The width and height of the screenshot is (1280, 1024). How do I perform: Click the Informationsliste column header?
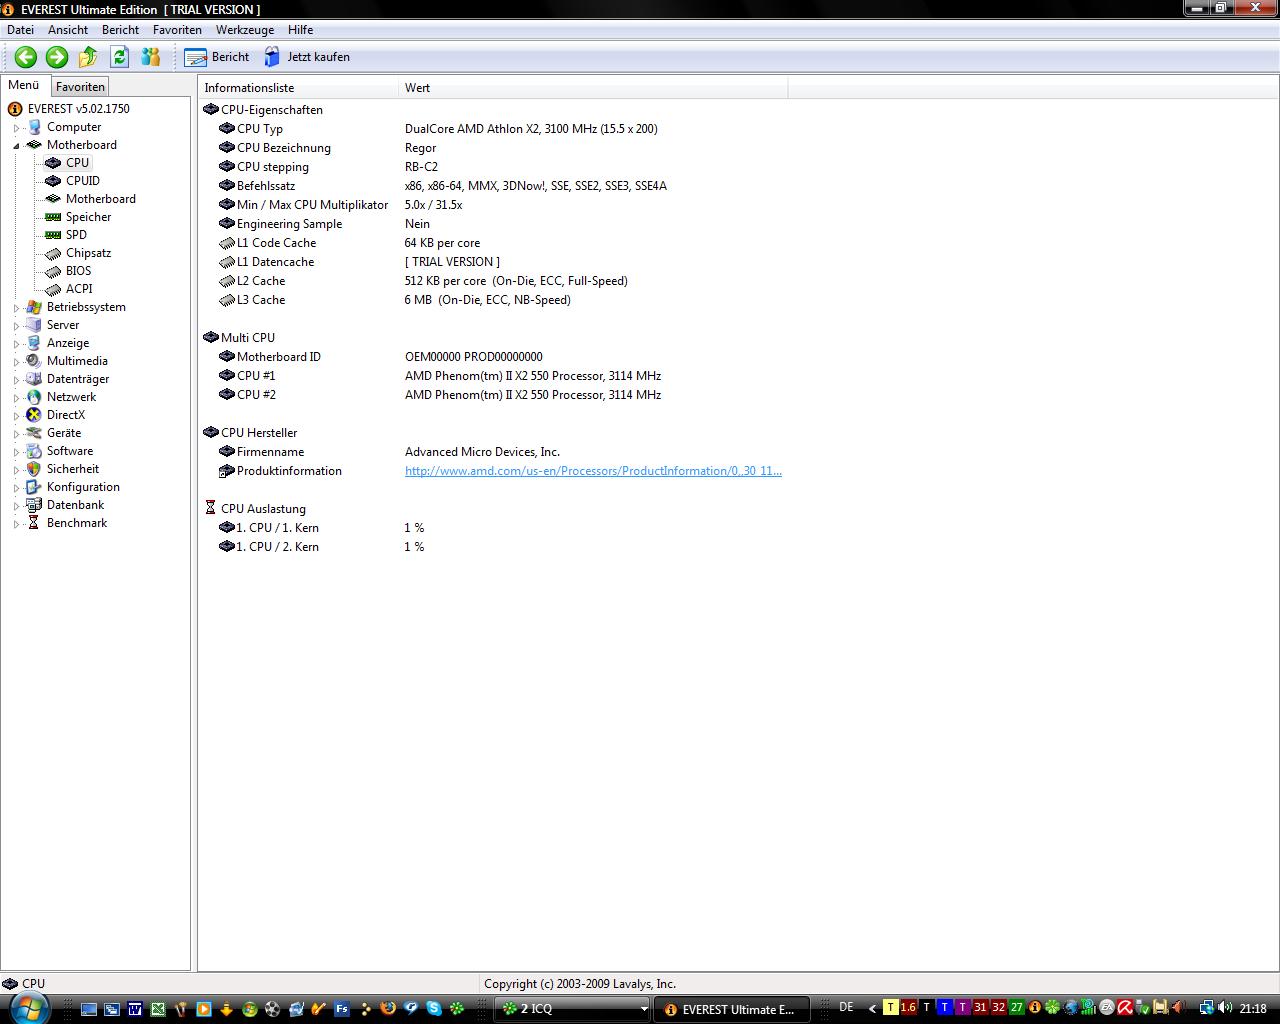[x=298, y=88]
